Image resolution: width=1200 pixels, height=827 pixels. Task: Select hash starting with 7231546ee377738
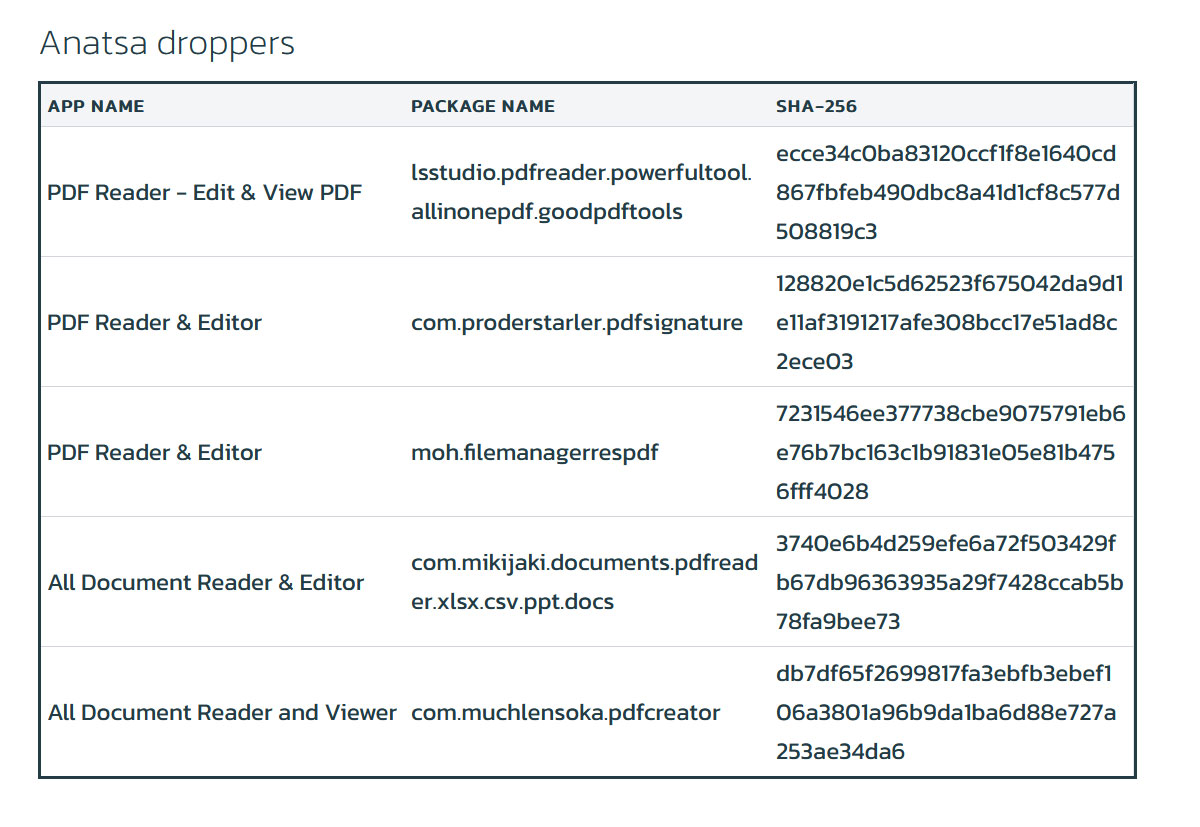(951, 452)
